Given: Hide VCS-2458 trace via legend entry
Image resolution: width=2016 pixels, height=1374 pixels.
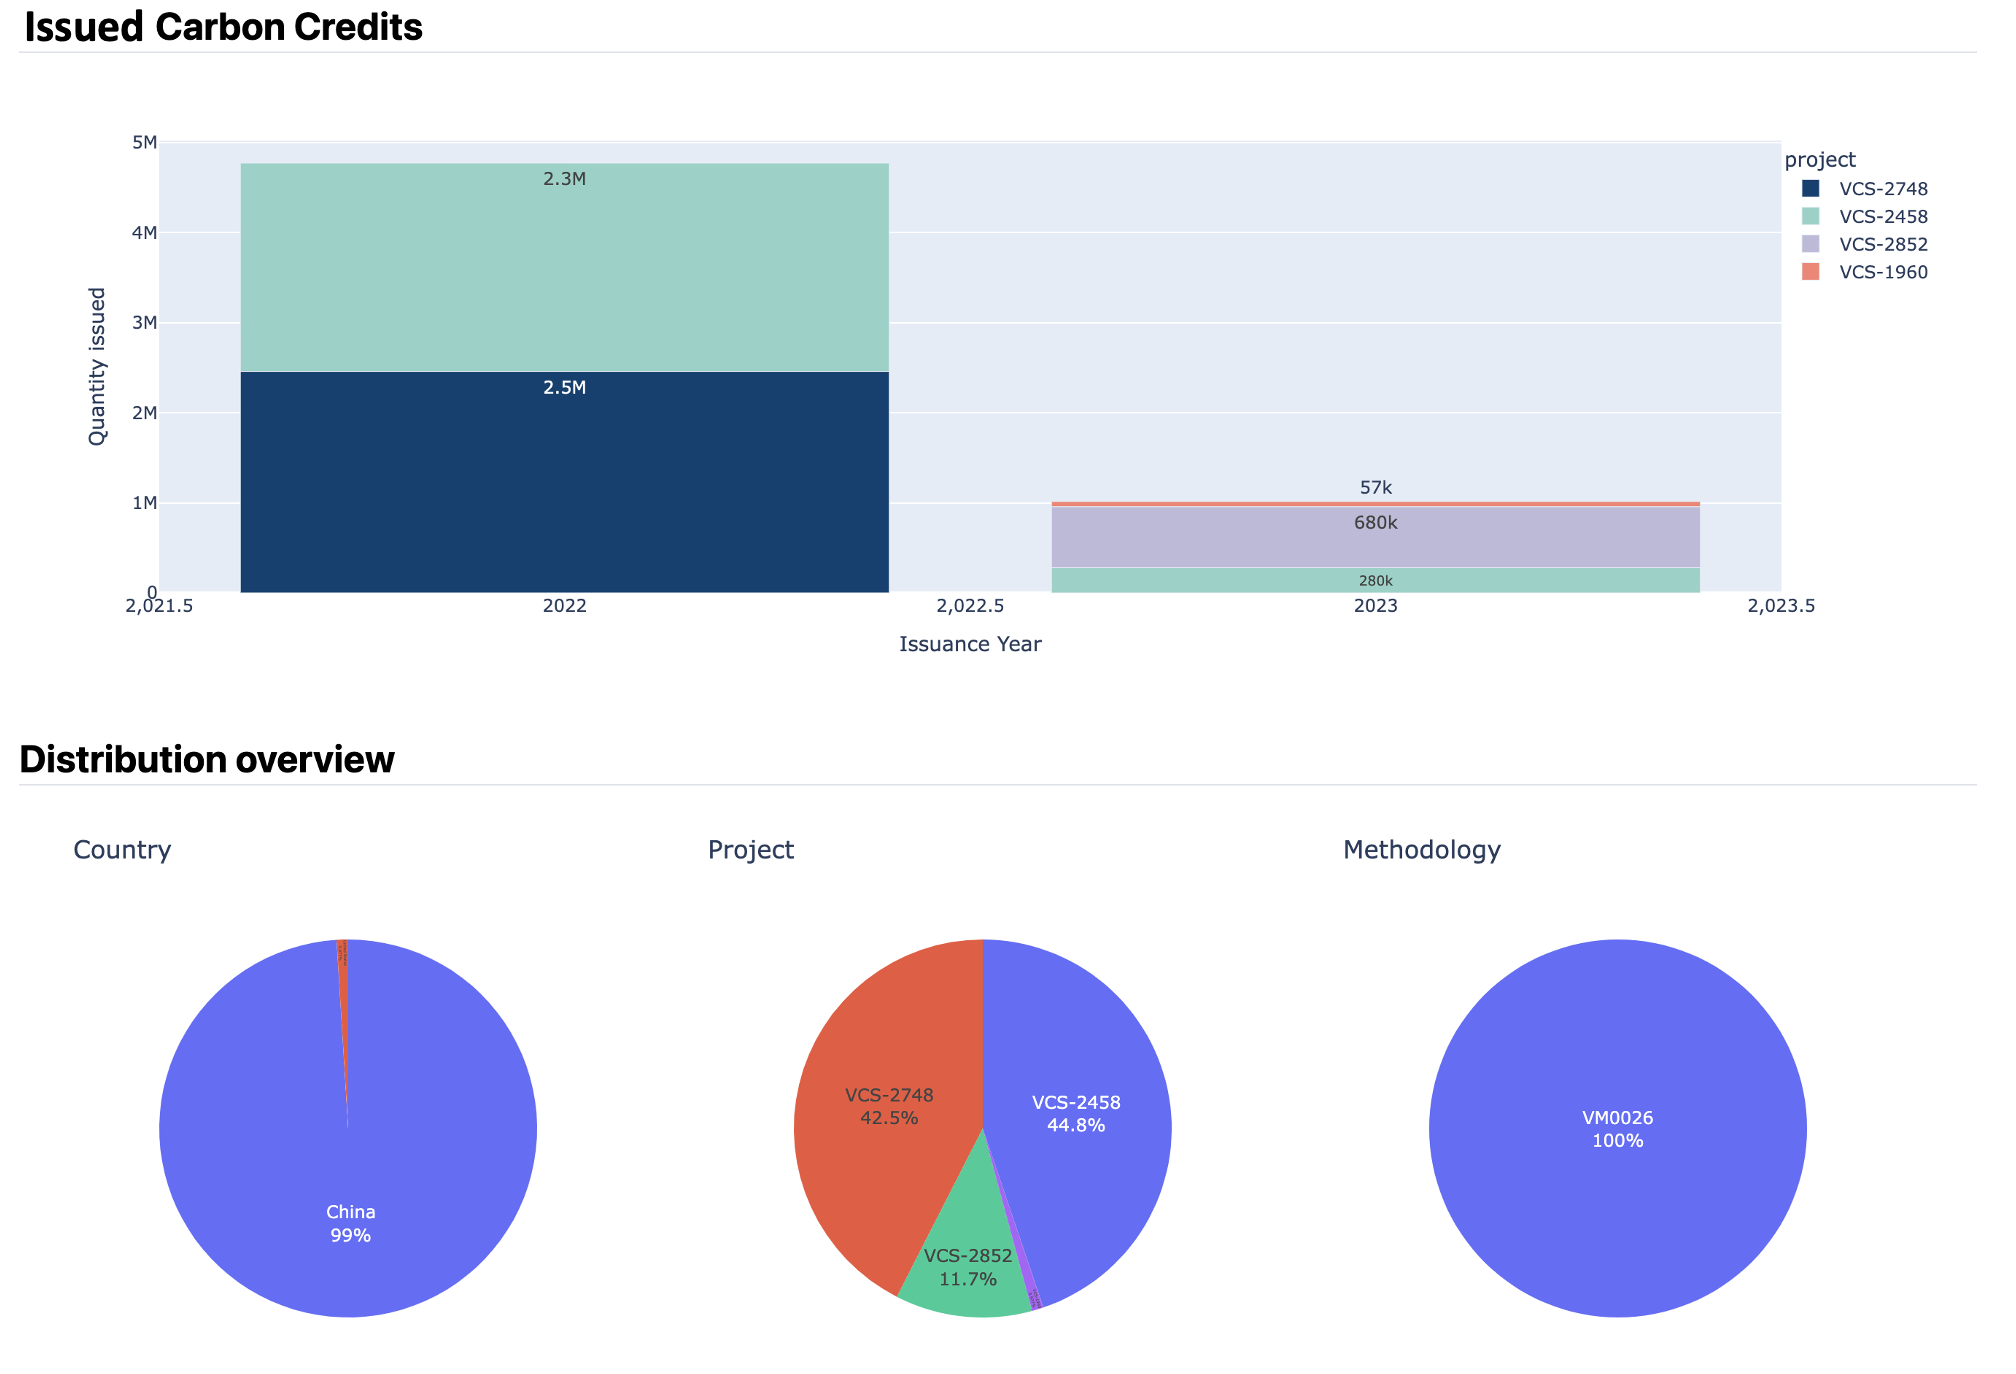Looking at the screenshot, I should coord(1882,217).
